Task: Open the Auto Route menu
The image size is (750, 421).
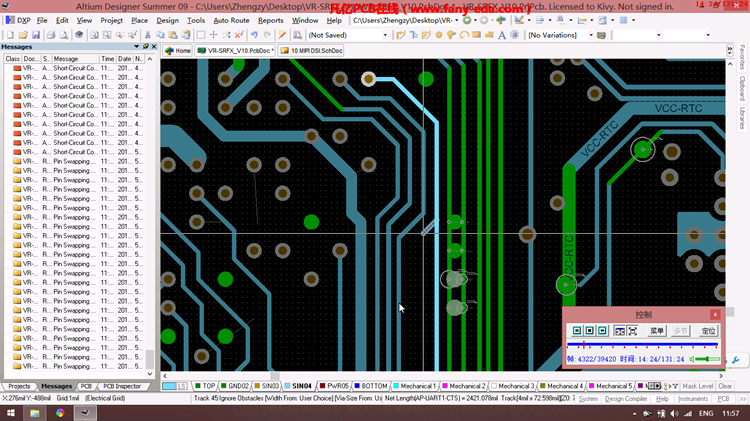Action: (232, 20)
